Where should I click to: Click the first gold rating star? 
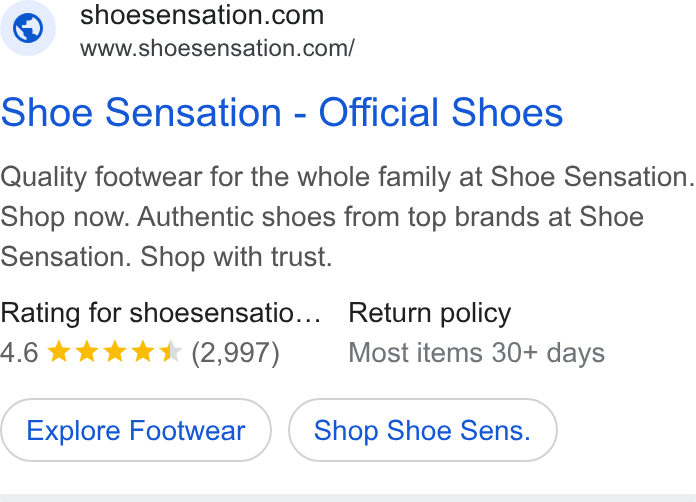pos(59,351)
